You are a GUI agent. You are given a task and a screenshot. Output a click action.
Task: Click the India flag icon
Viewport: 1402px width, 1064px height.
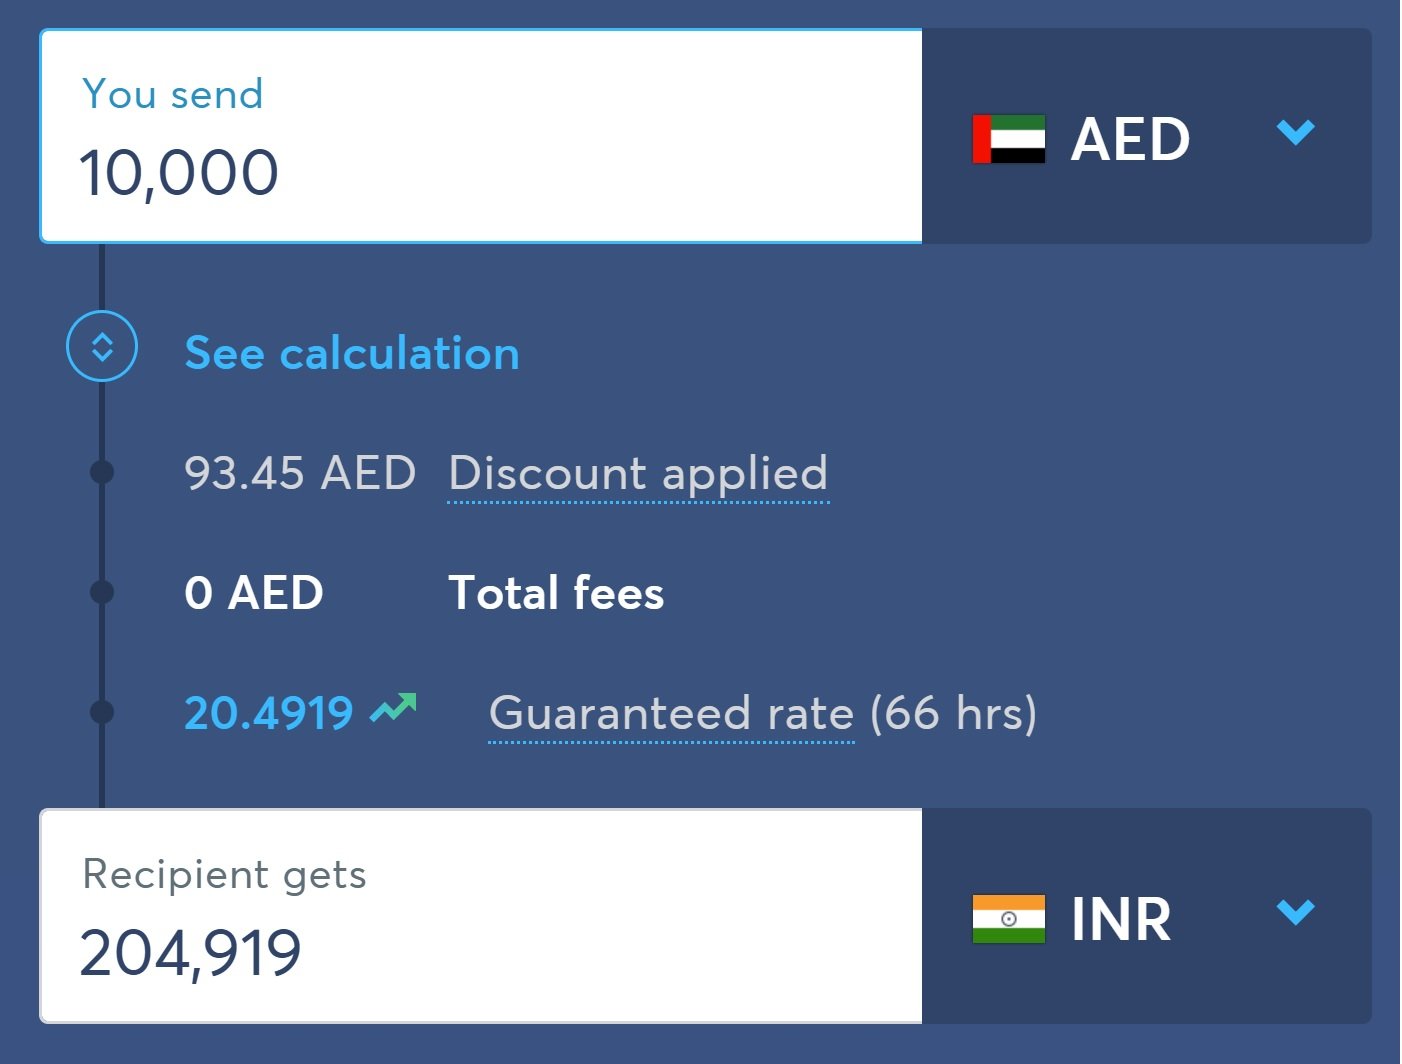point(1009,919)
